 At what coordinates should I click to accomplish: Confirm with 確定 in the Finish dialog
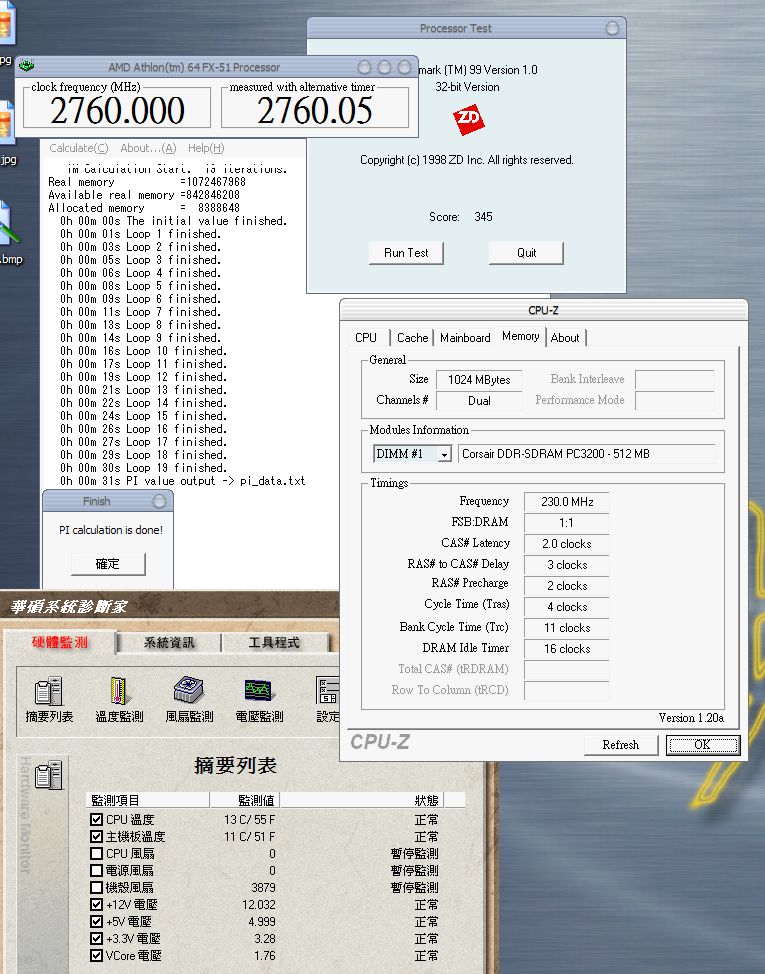coord(107,564)
